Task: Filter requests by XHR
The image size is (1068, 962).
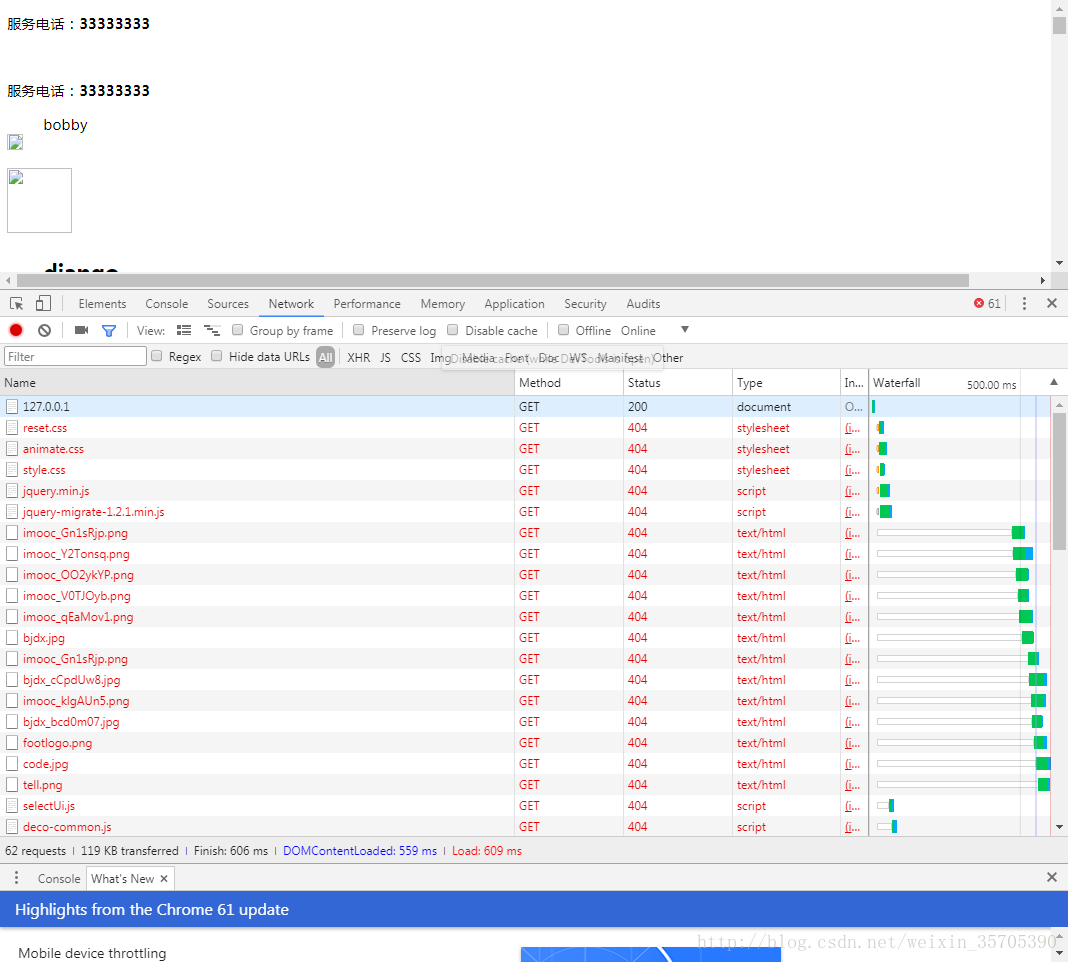Action: (x=358, y=358)
